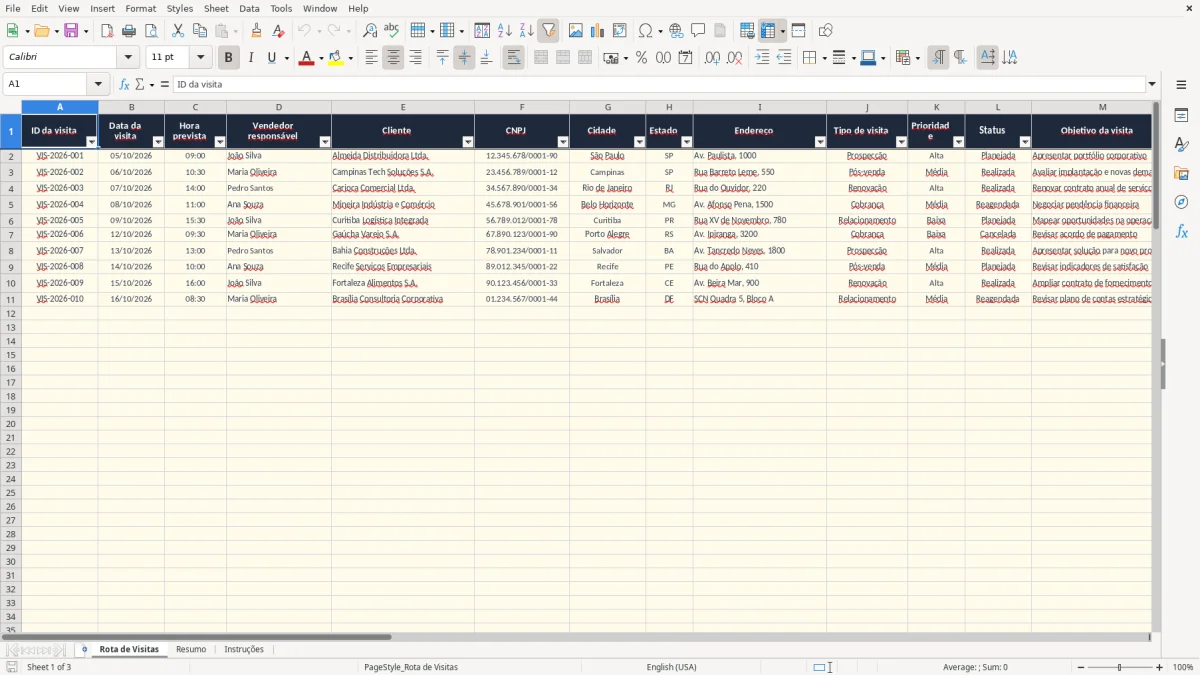Open Find and Replace
1200x675 pixels.
click(370, 31)
